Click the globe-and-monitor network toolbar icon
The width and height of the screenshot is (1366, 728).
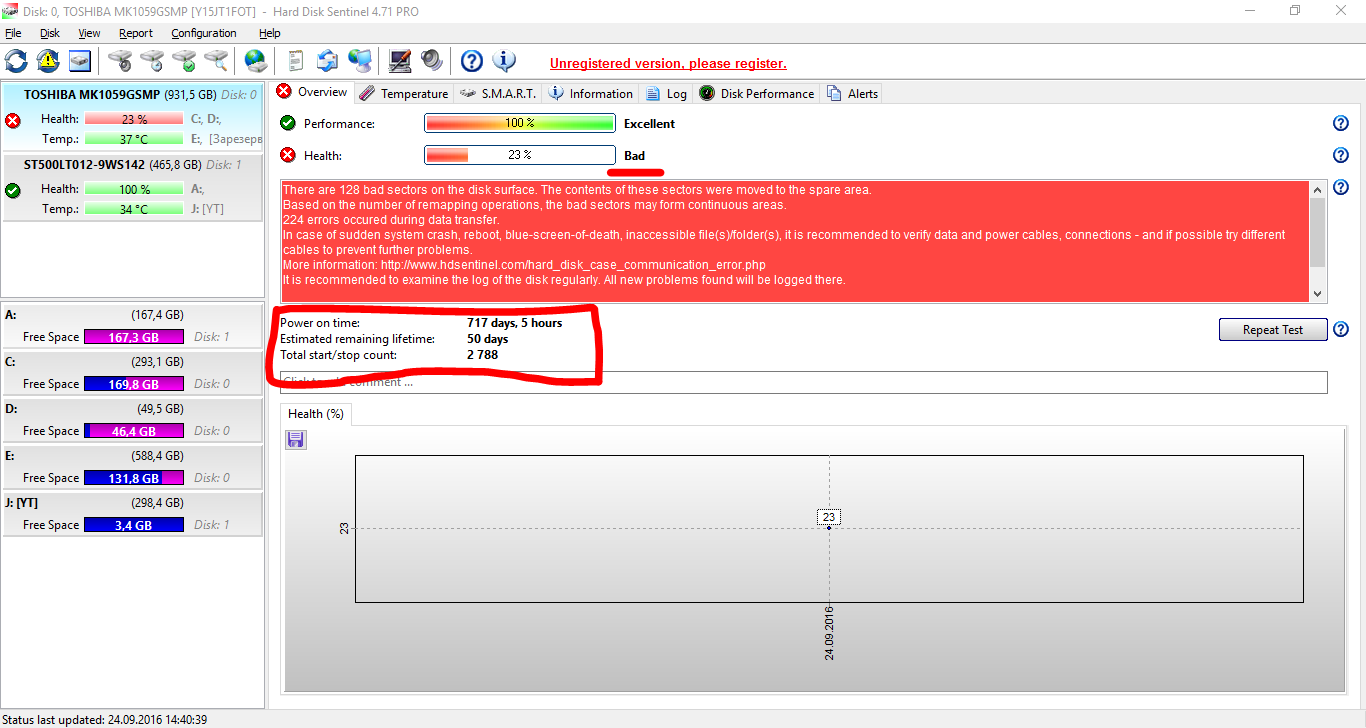(360, 61)
